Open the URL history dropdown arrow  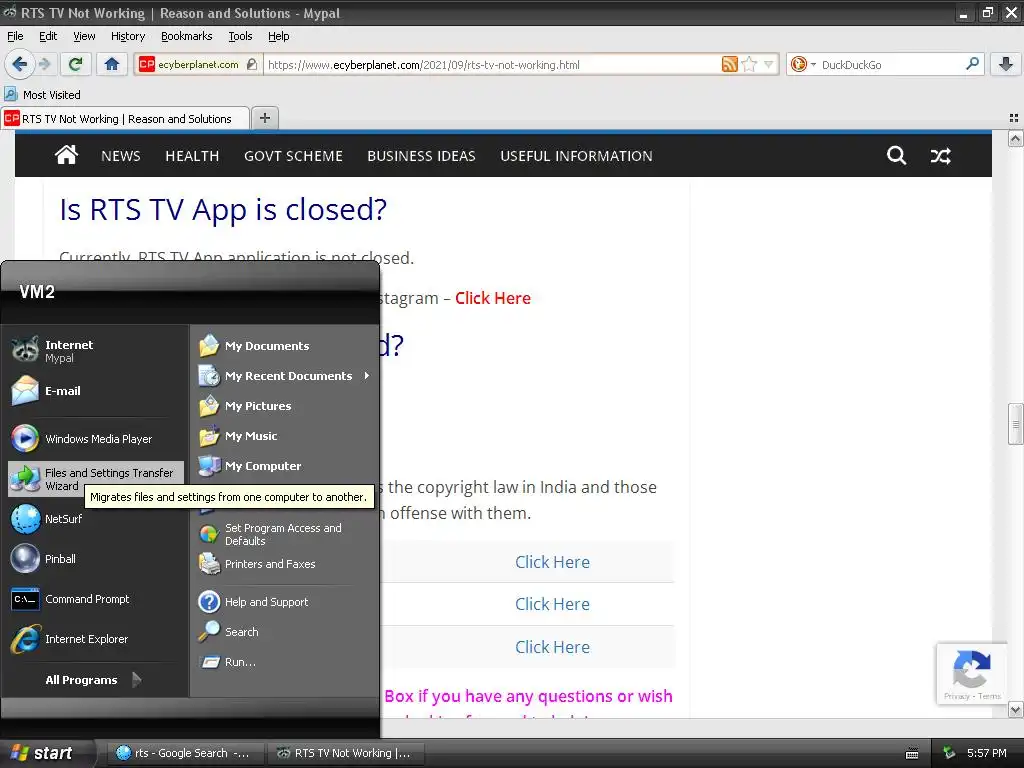coord(768,64)
